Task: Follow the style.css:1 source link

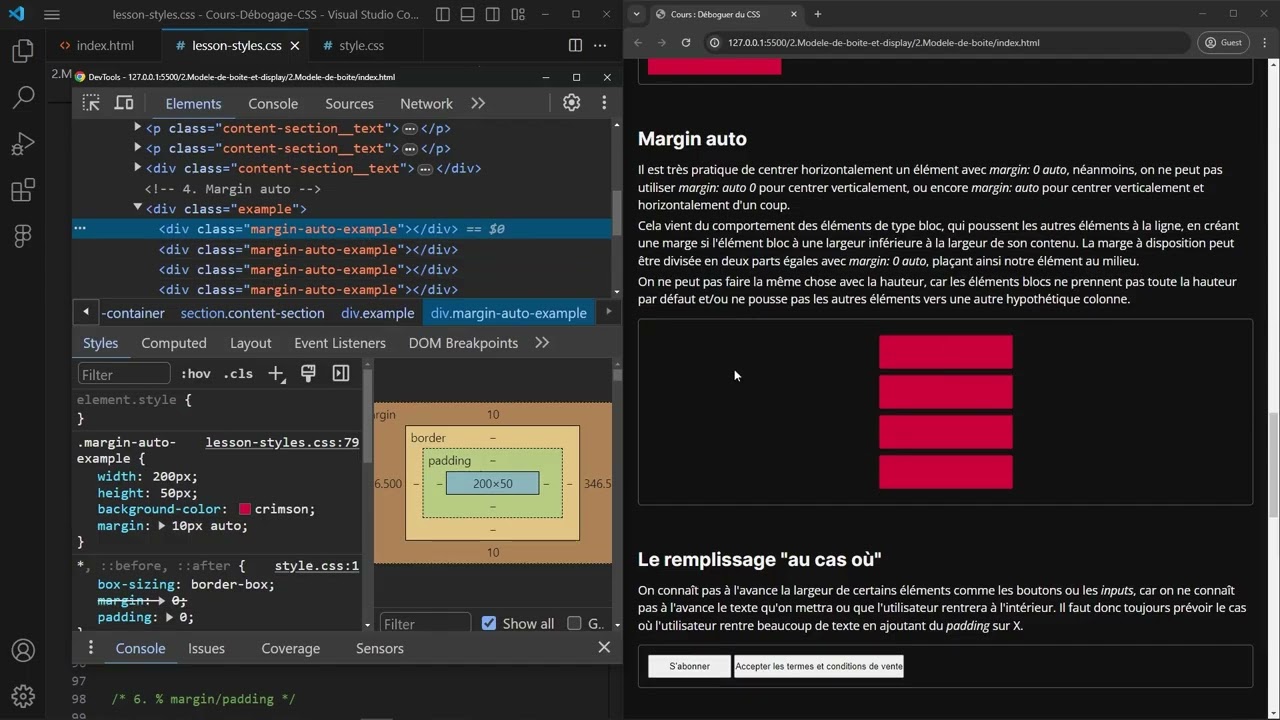Action: [x=317, y=565]
